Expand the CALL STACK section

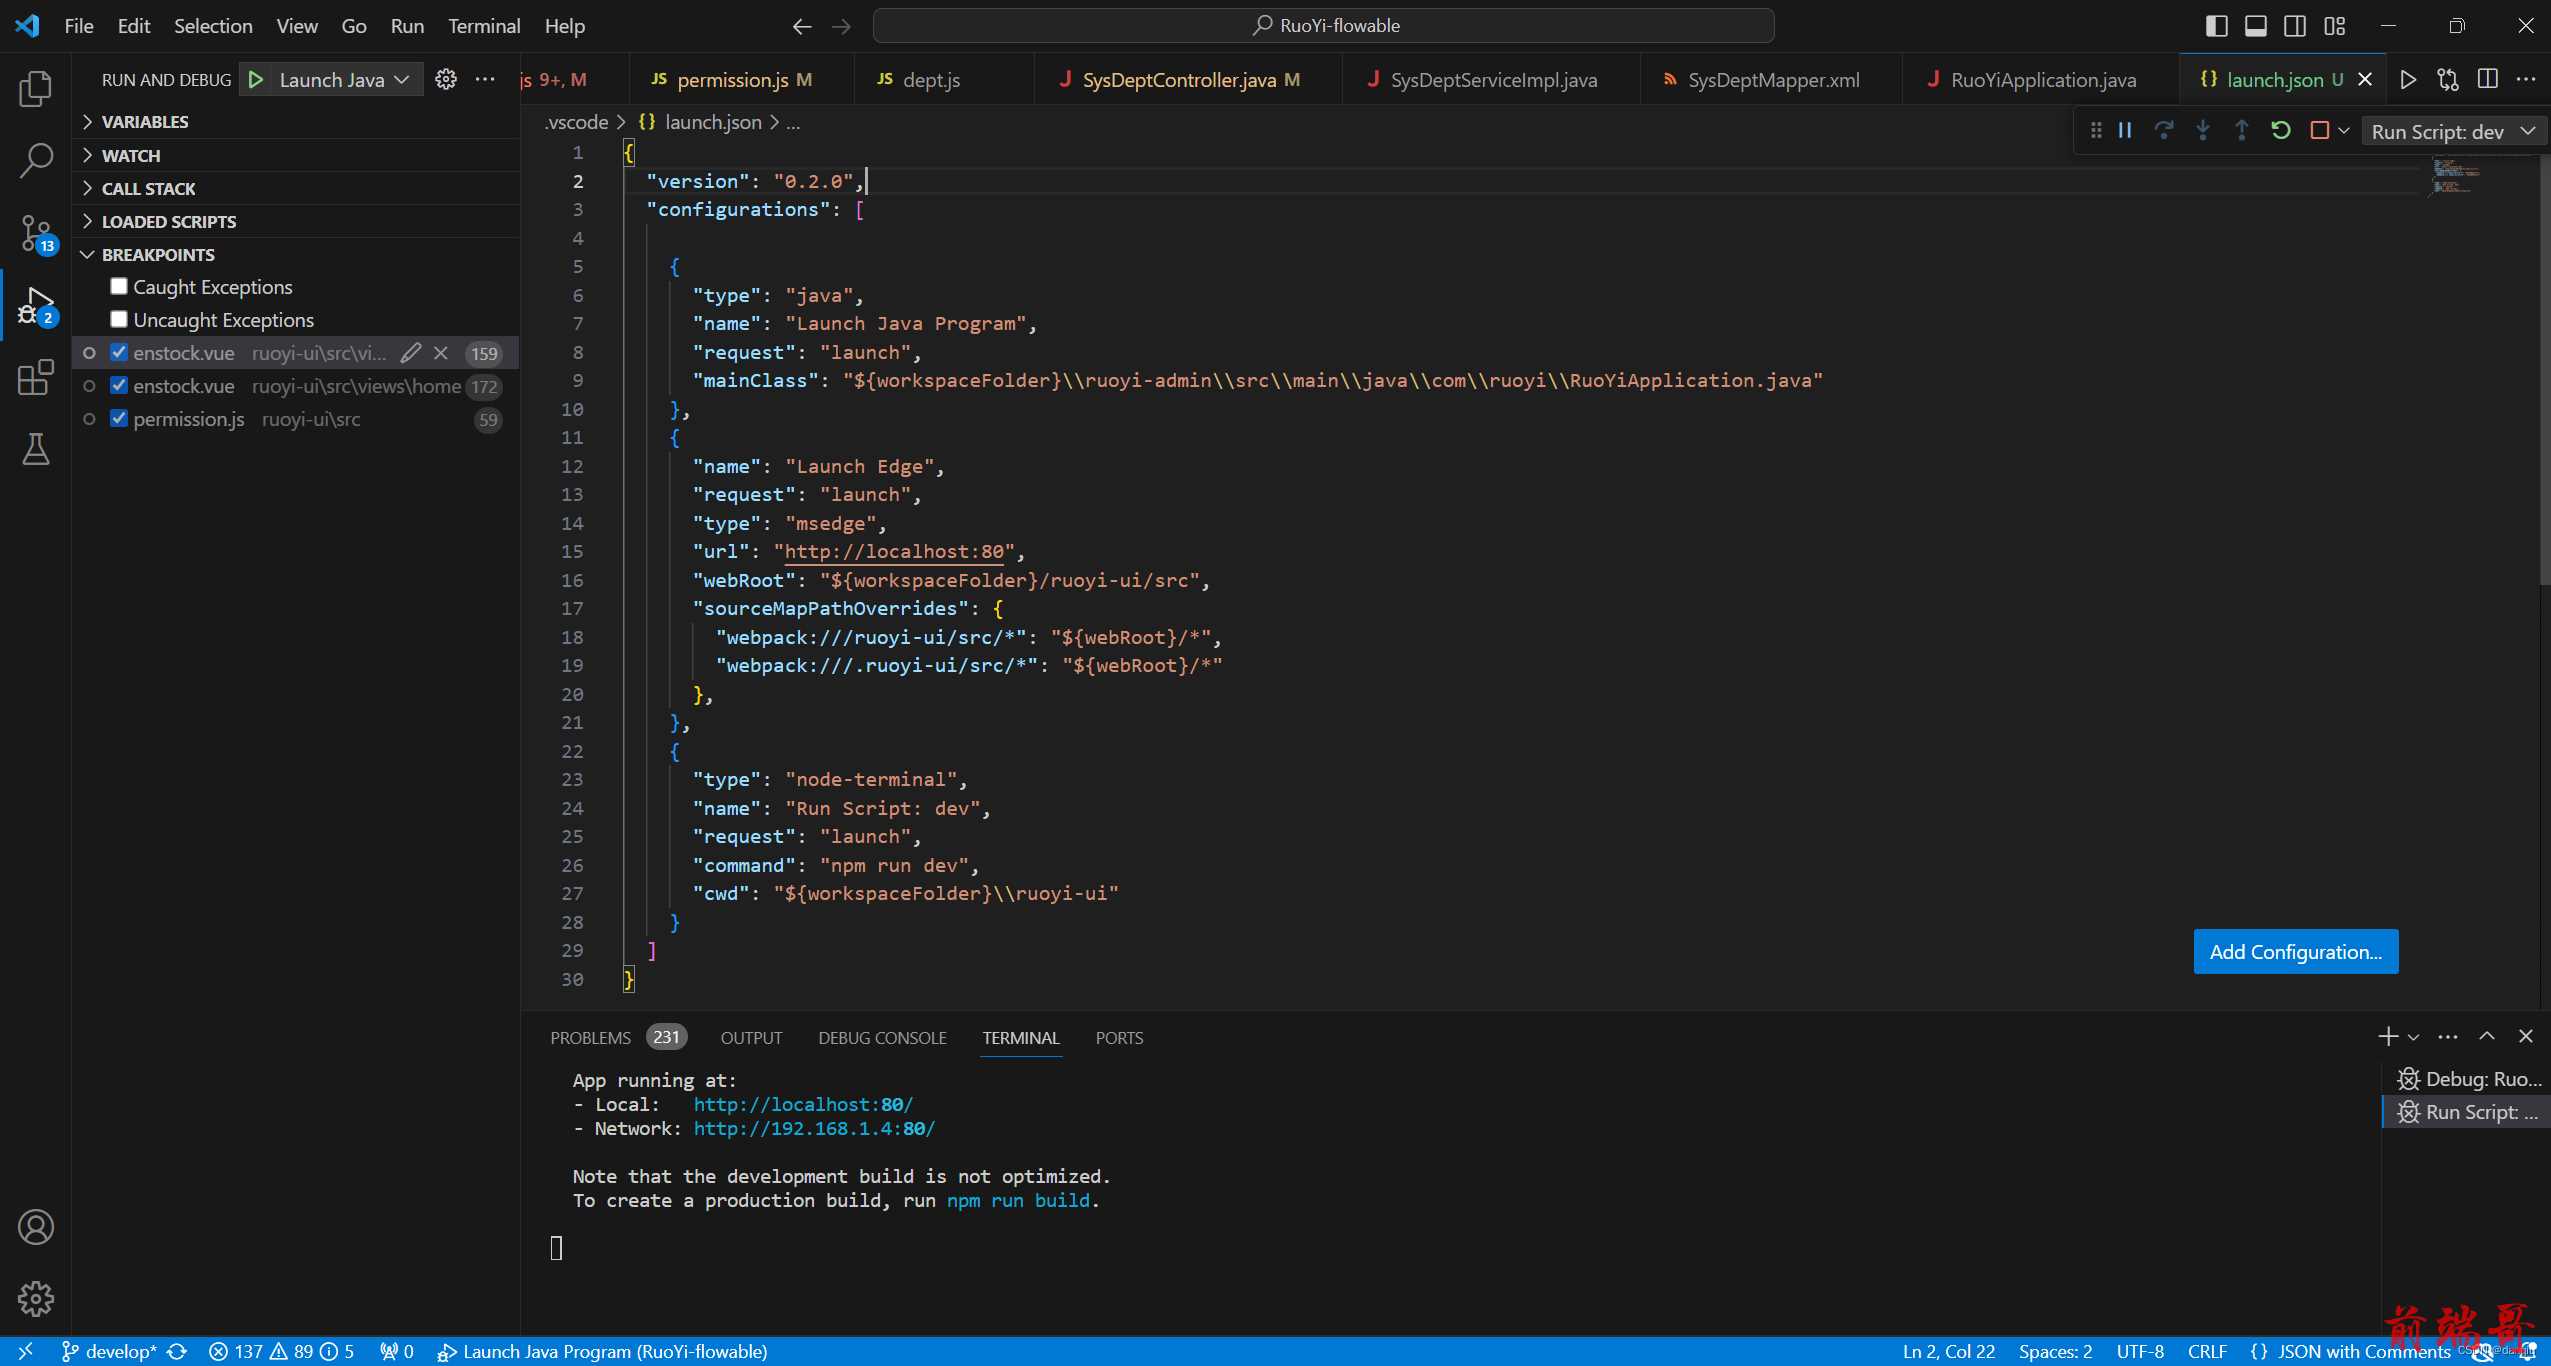[296, 188]
